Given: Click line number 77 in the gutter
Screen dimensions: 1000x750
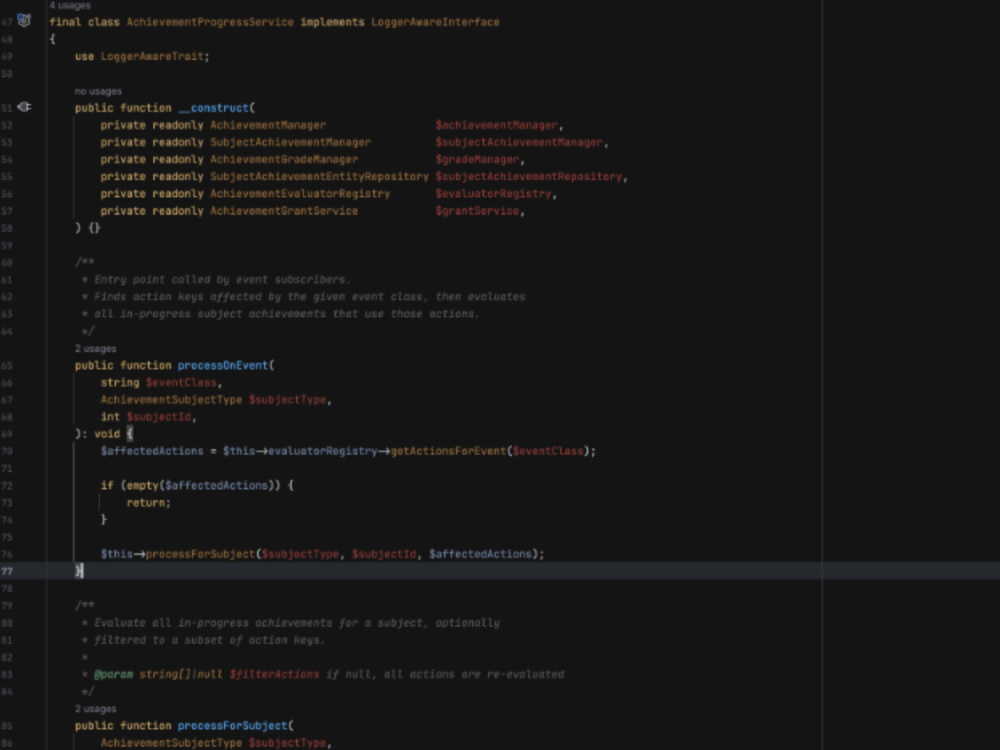Looking at the screenshot, I should point(6,571).
